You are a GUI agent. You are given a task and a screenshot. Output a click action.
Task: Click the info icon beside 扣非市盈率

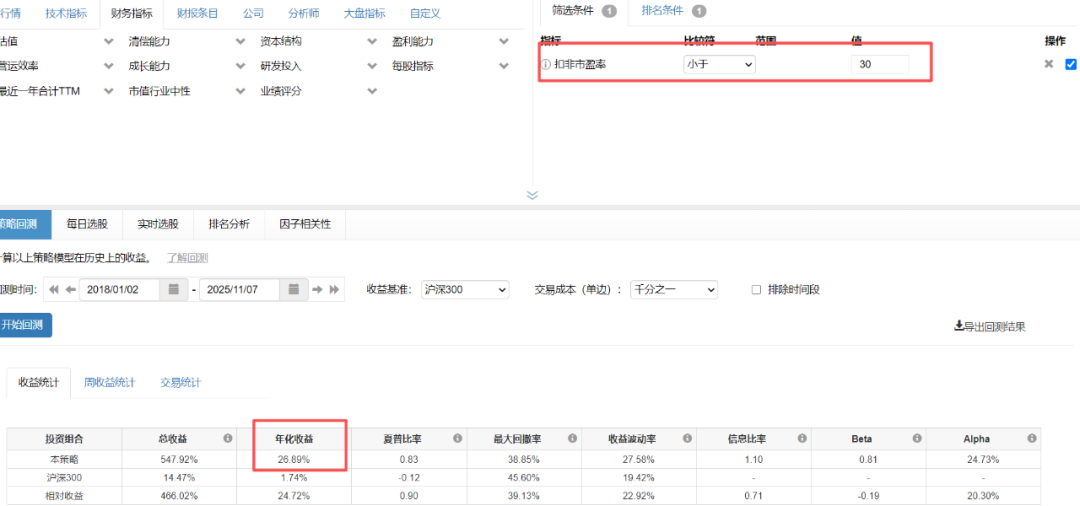point(546,65)
